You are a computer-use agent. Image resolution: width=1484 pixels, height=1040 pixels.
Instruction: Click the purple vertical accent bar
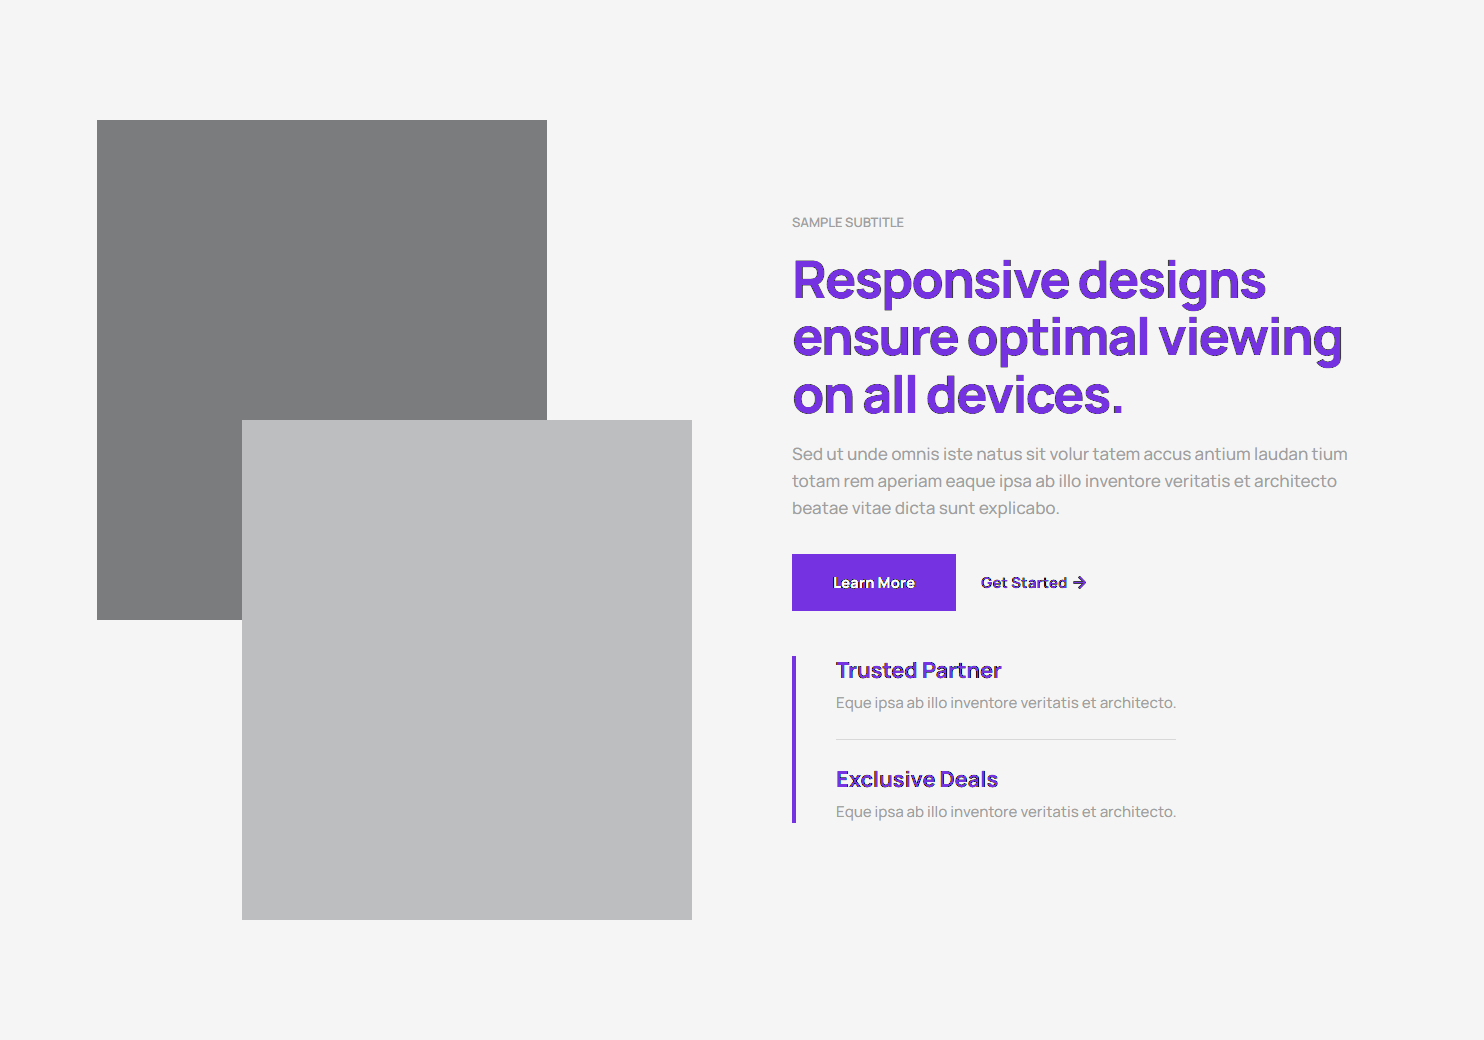794,740
